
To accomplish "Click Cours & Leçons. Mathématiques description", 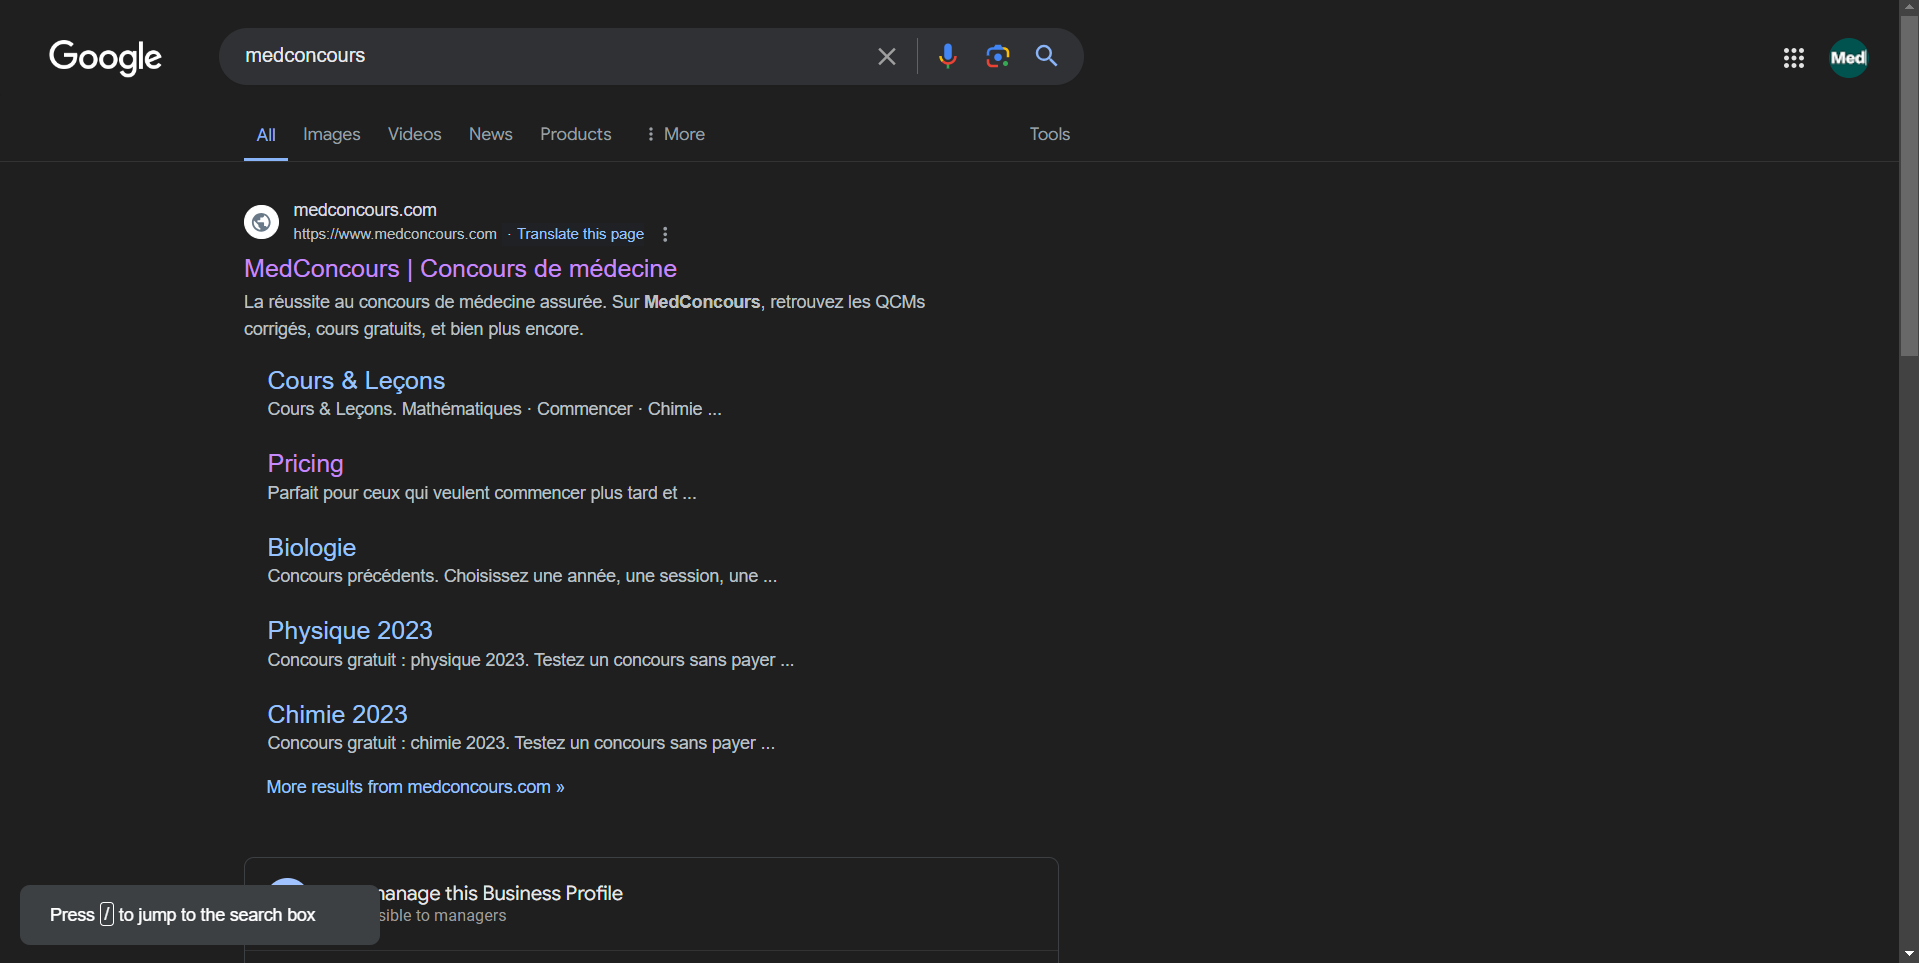I will click(494, 409).
